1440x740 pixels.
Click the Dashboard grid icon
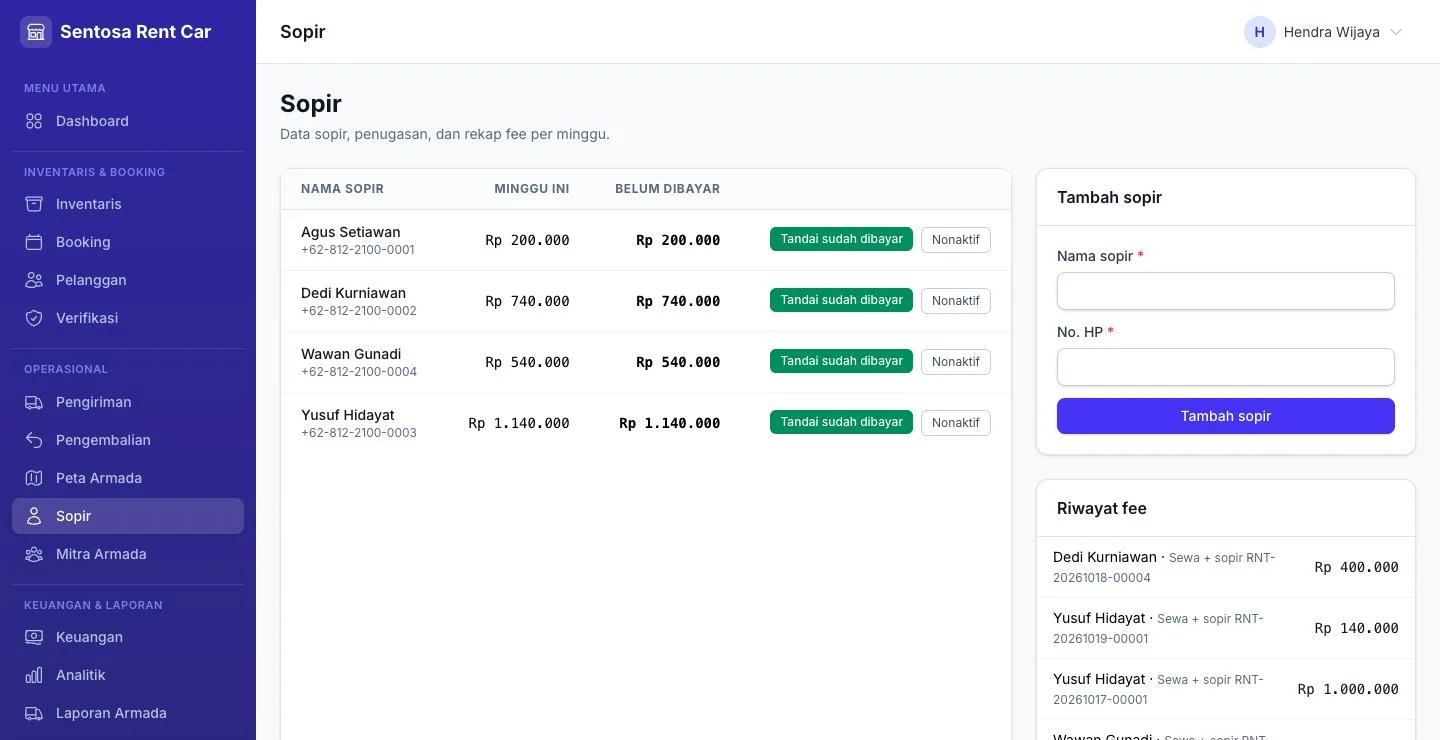[34, 121]
